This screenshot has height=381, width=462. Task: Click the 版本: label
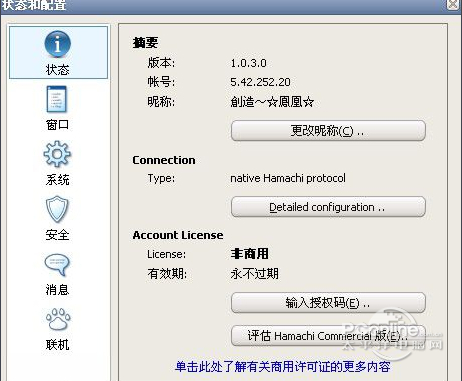[161, 63]
